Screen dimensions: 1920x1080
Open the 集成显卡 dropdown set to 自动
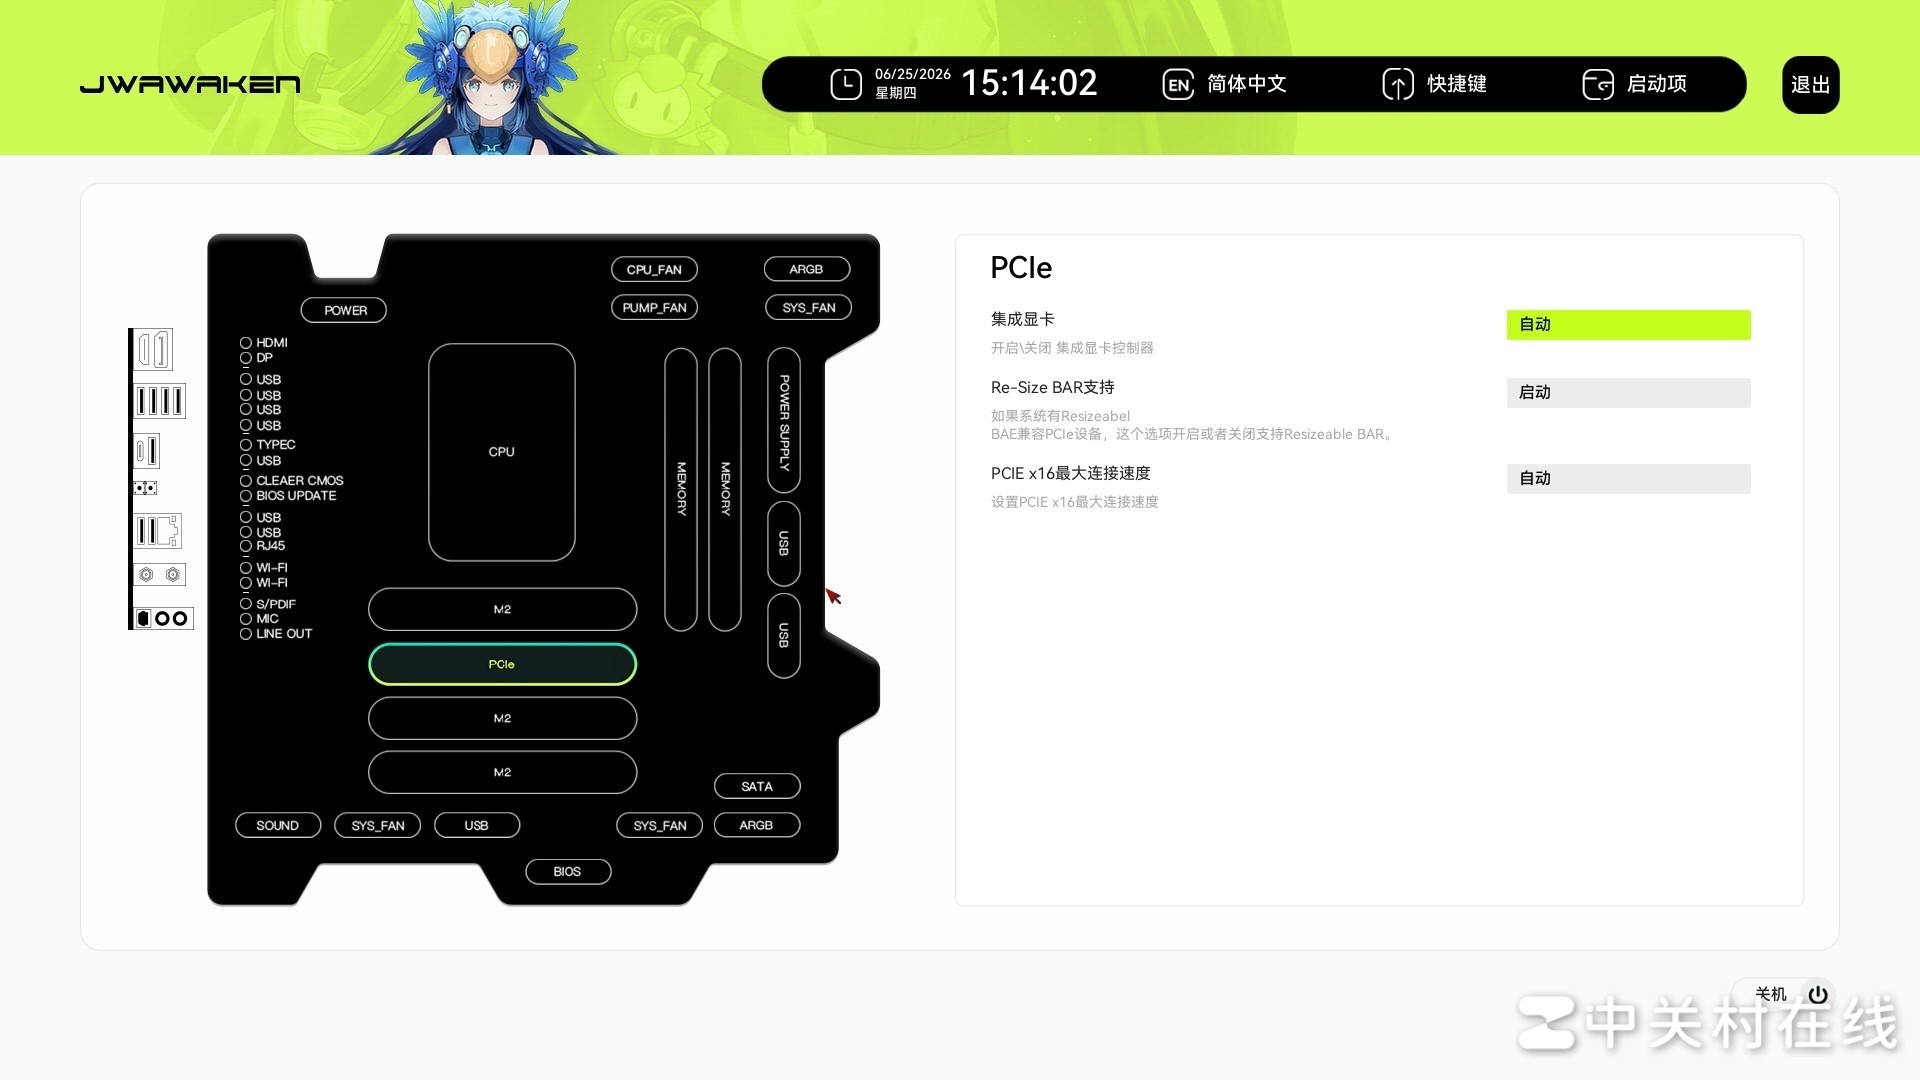(1628, 325)
